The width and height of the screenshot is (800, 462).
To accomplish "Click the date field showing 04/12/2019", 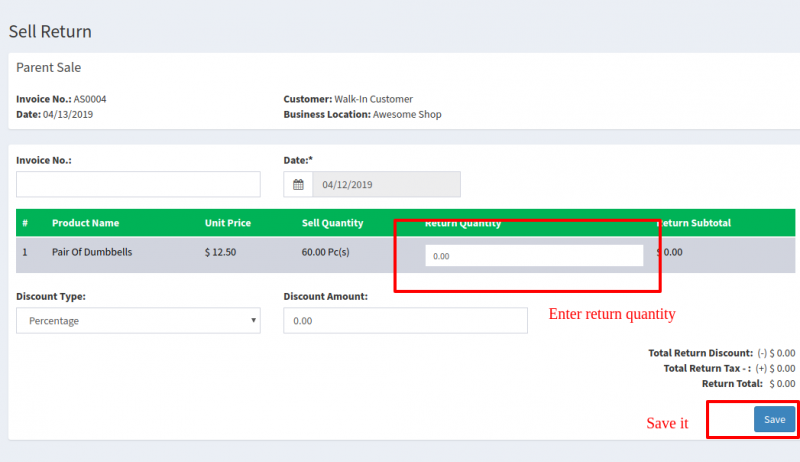I will pyautogui.click(x=386, y=185).
